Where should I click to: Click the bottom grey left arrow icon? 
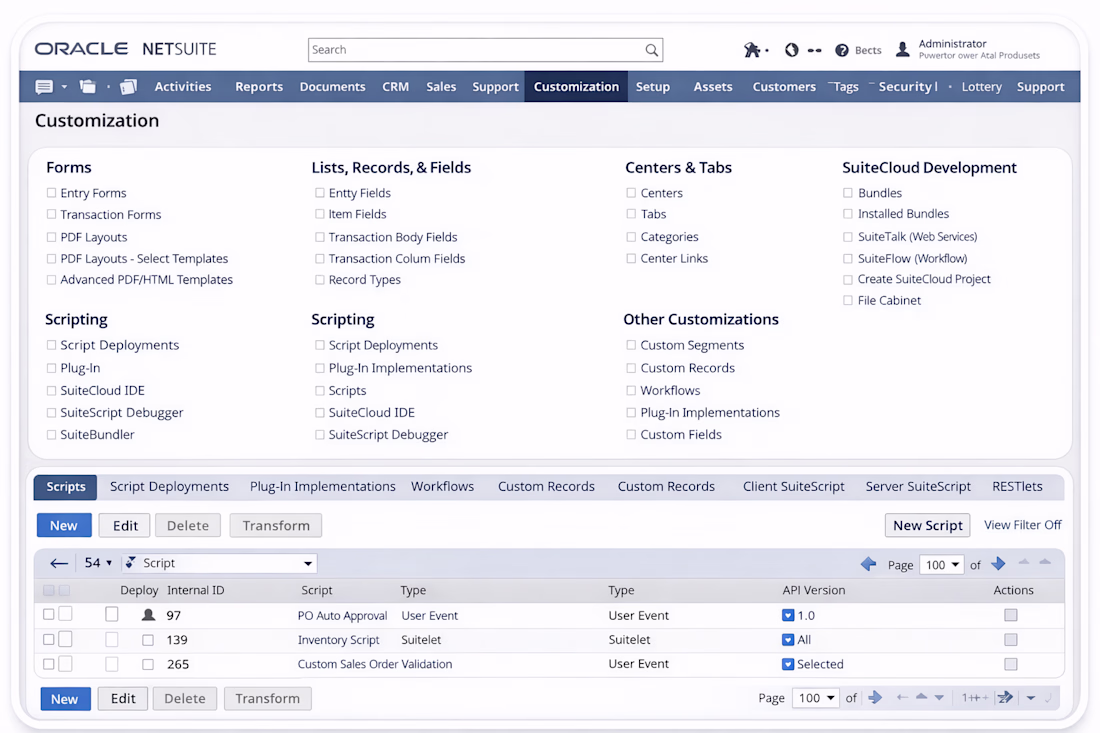coord(902,697)
